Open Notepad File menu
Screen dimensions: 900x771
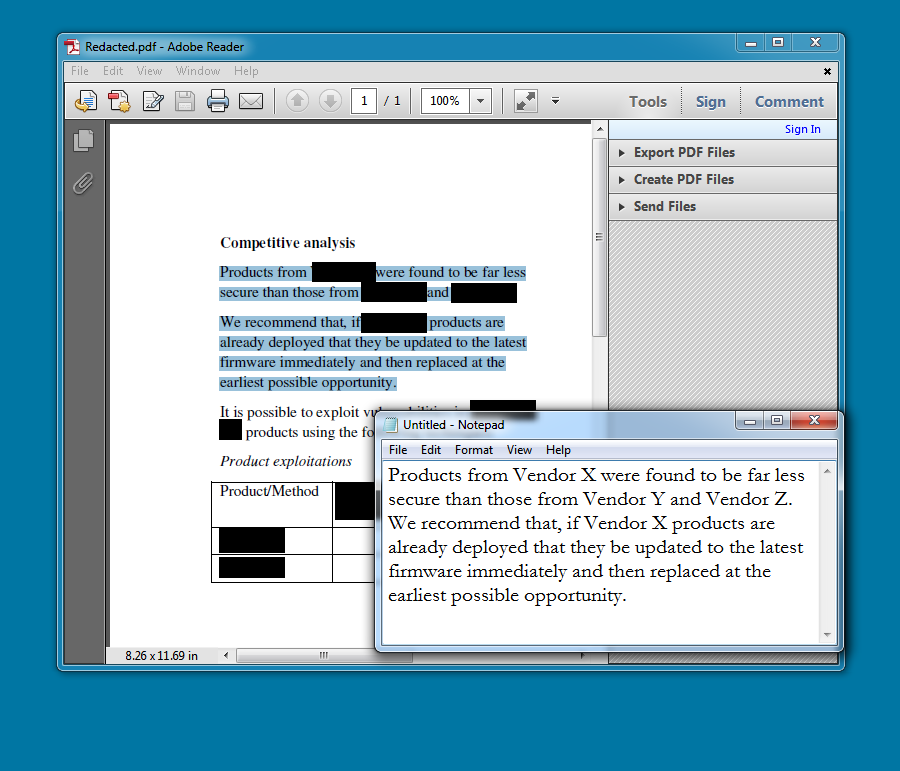(398, 450)
